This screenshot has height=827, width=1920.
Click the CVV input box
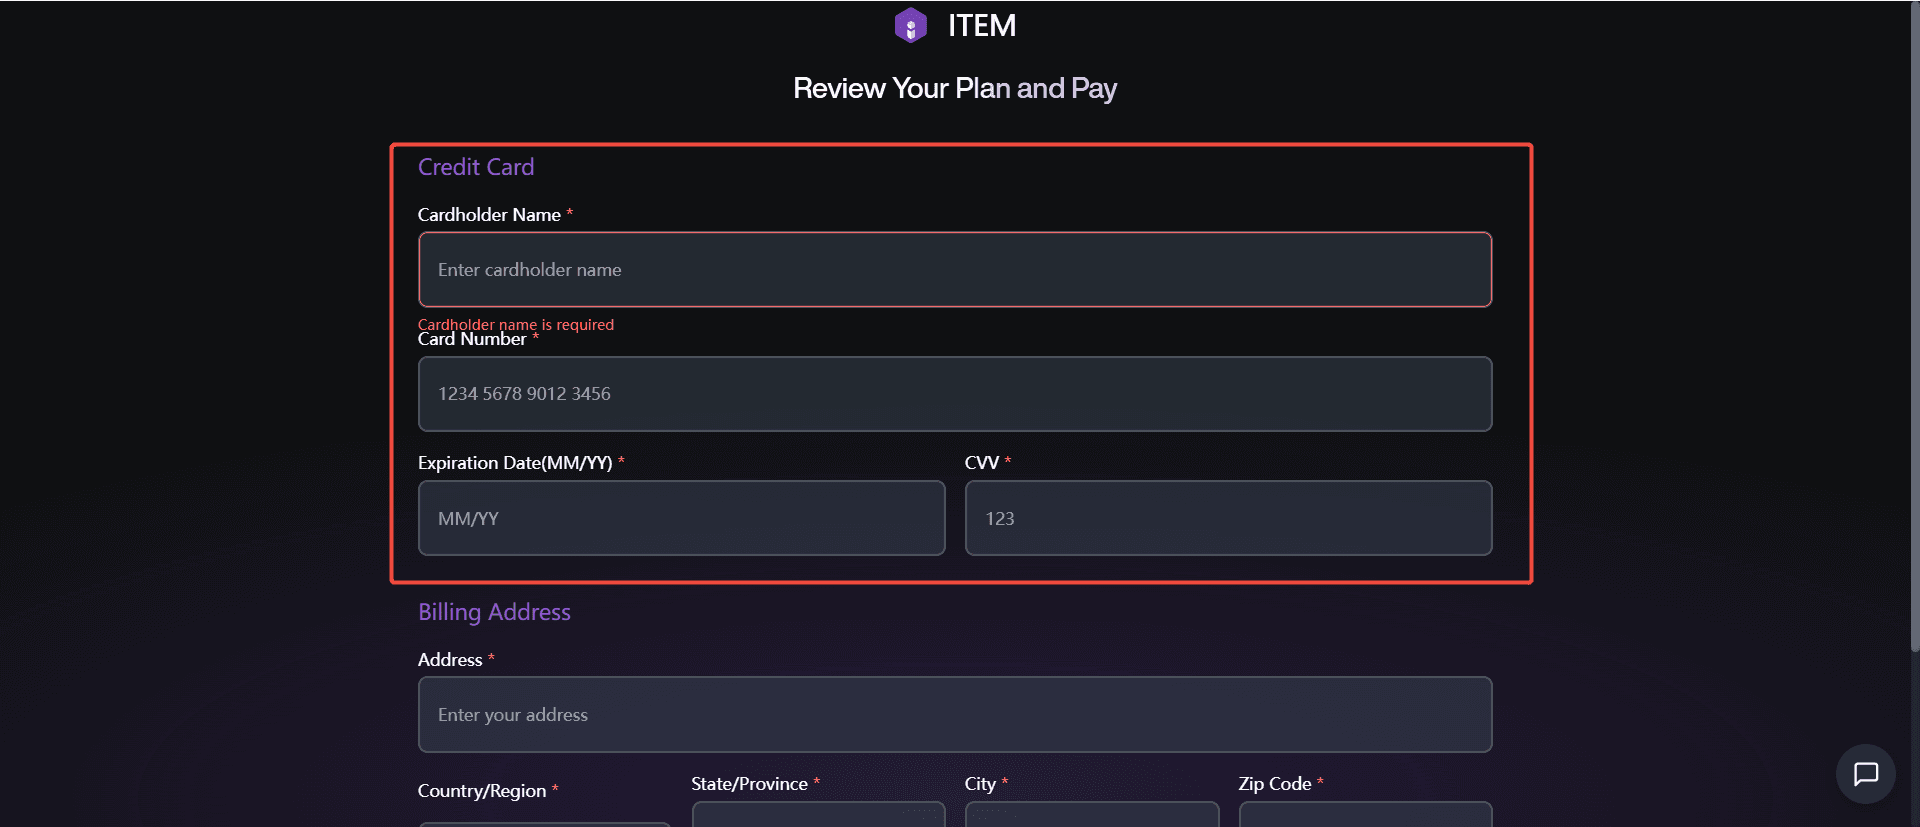[1228, 518]
